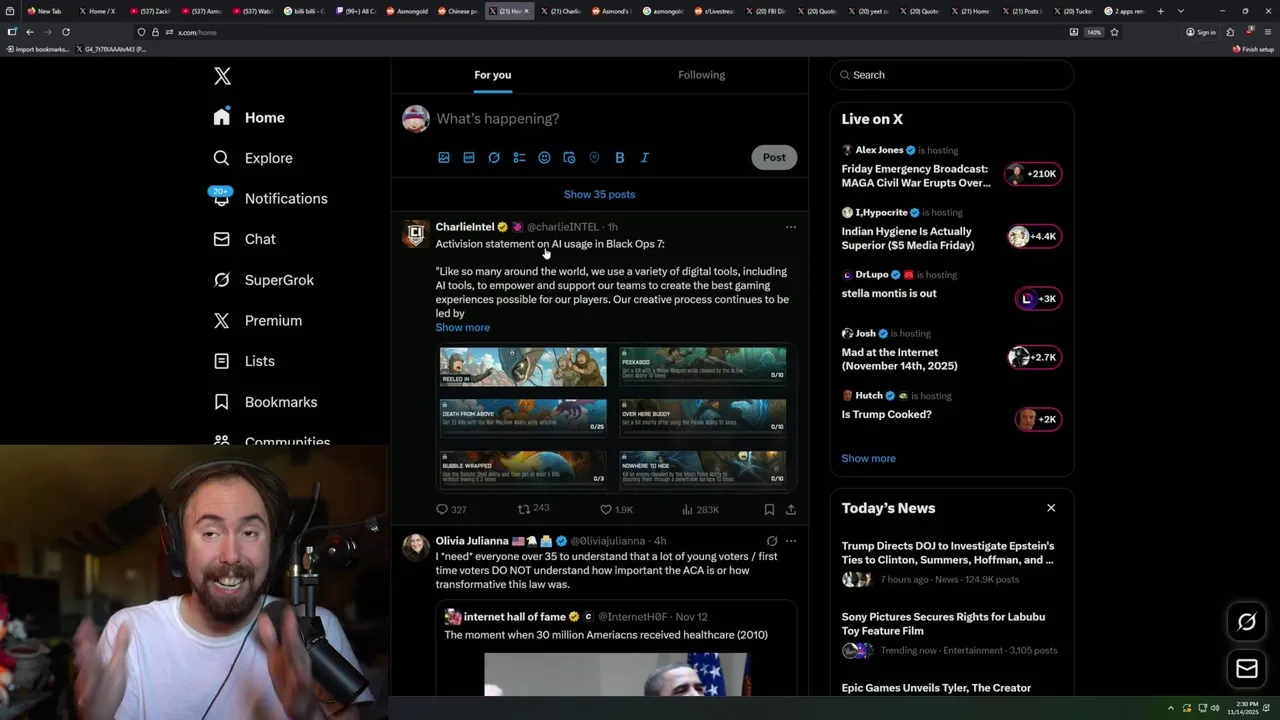Open Olivia Julianna profile name
This screenshot has width=1280, height=720.
[472, 541]
